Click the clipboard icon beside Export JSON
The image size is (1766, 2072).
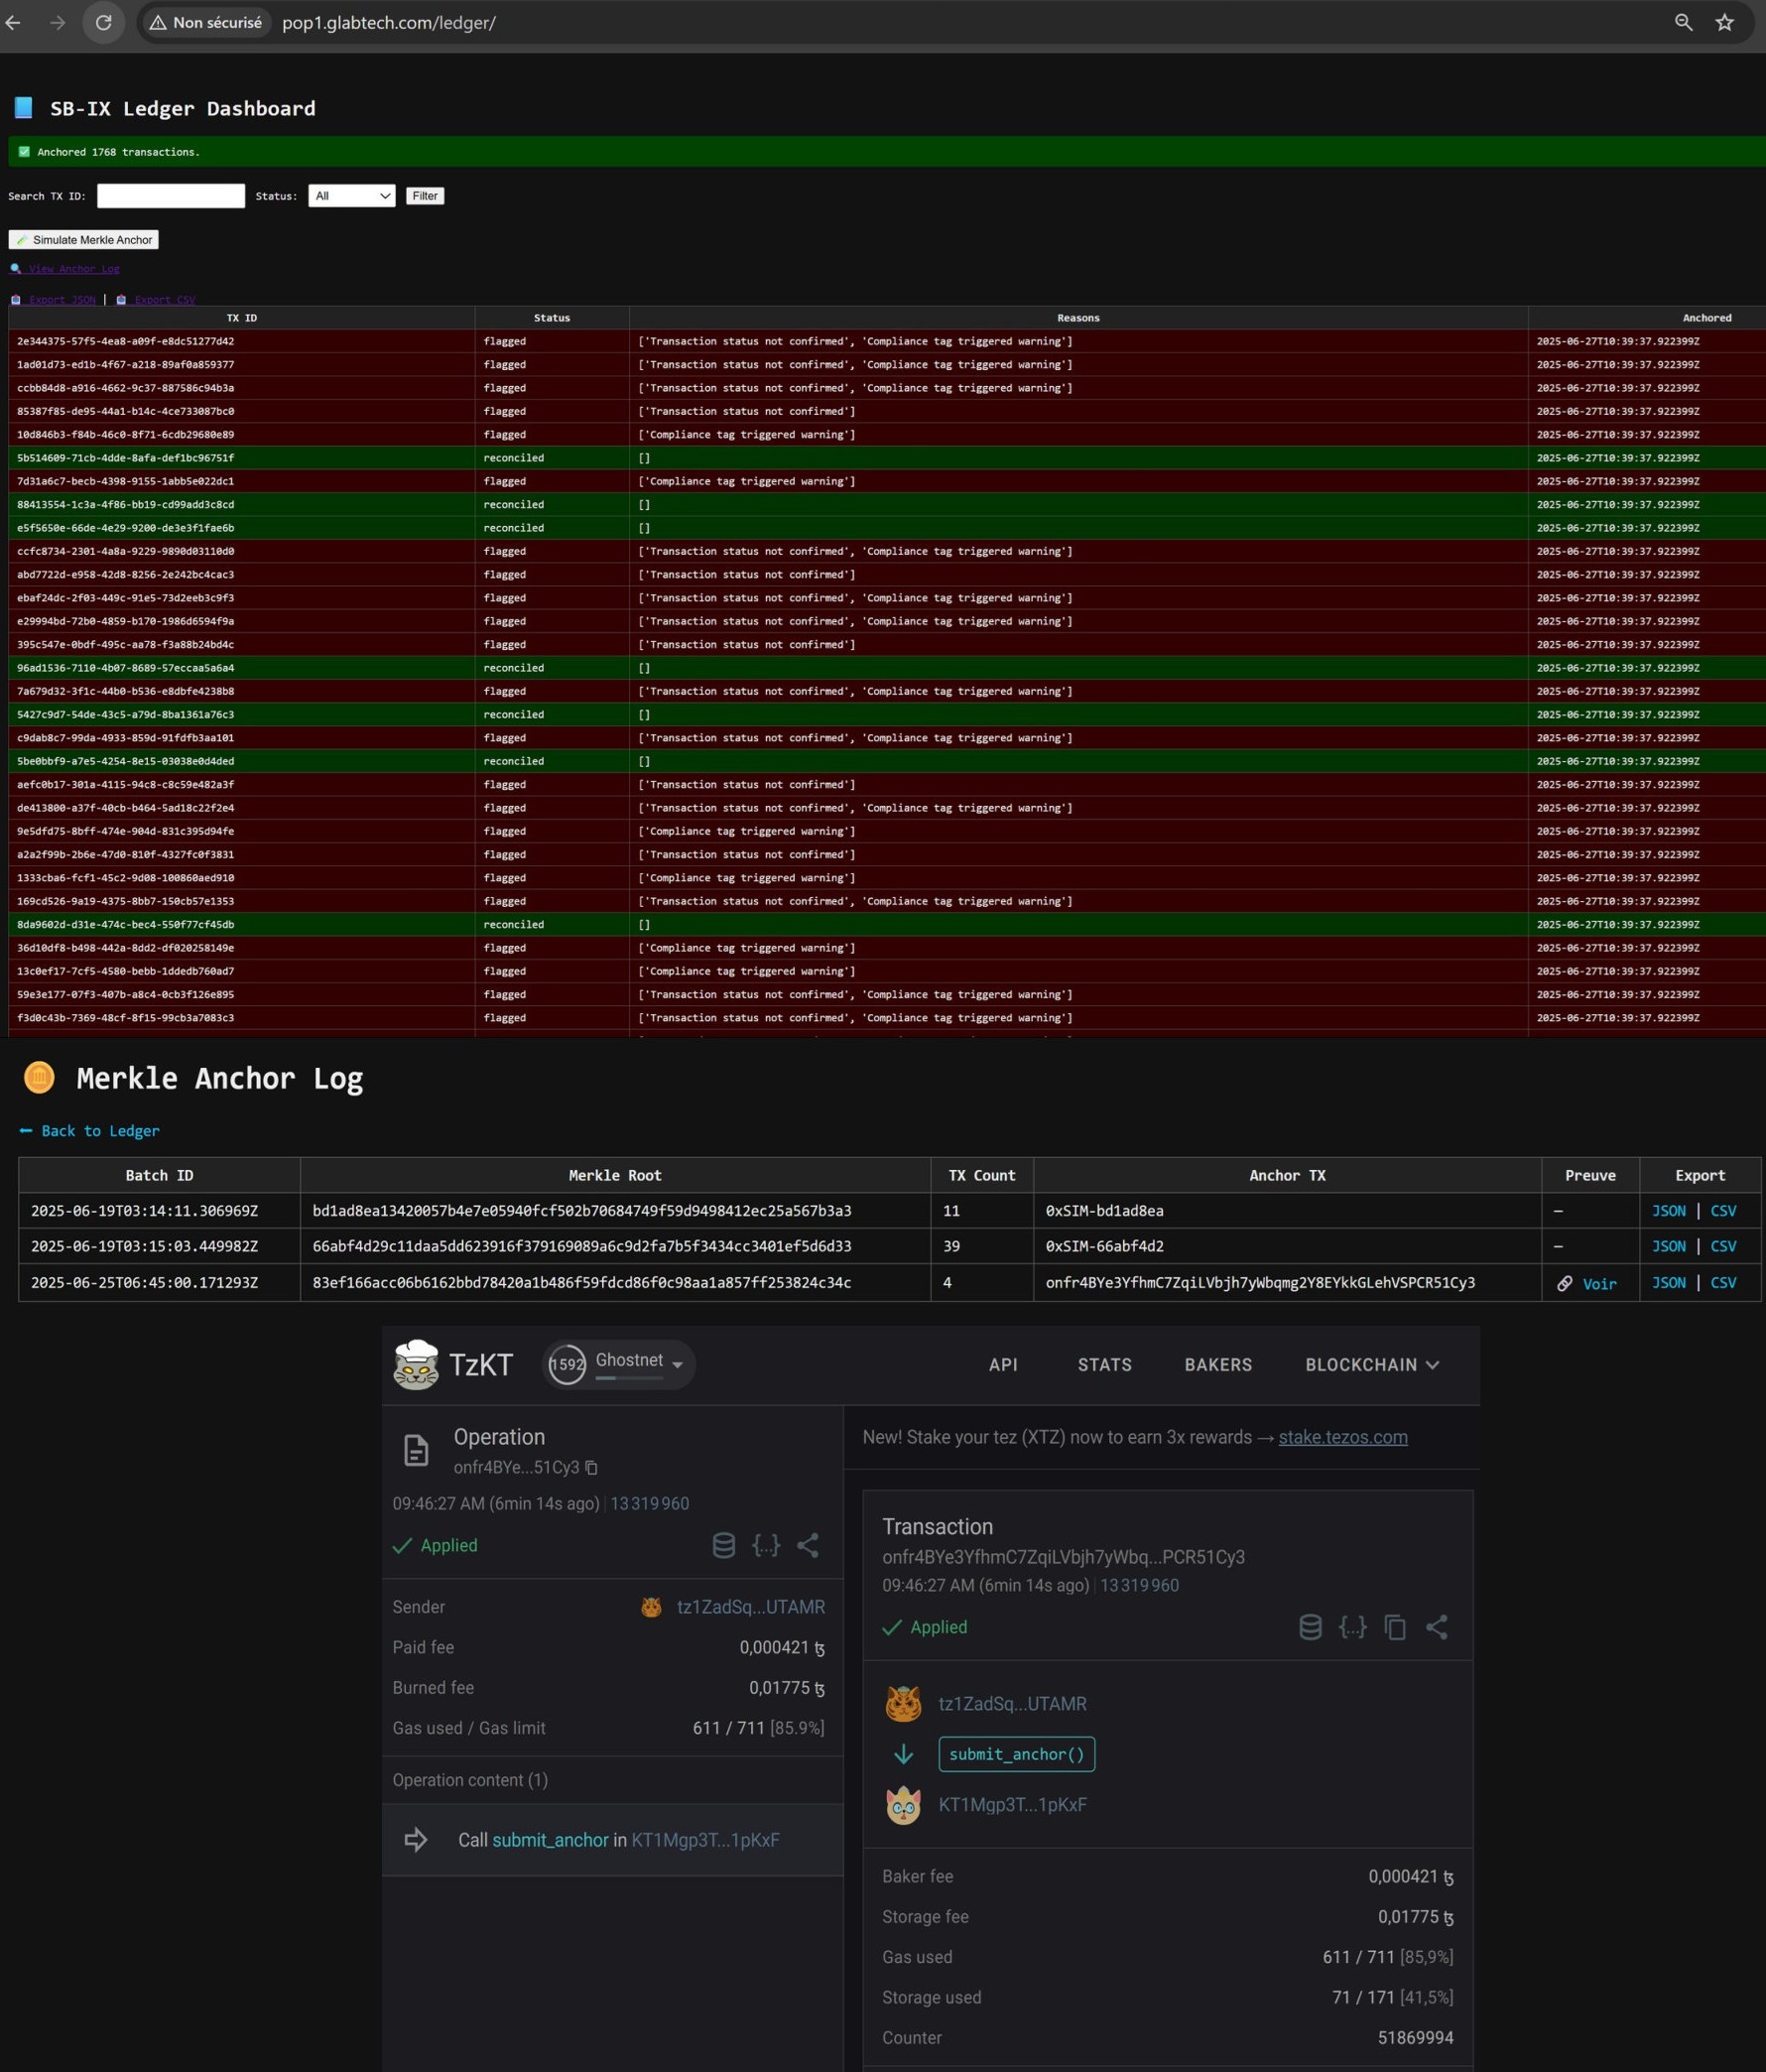[x=16, y=300]
